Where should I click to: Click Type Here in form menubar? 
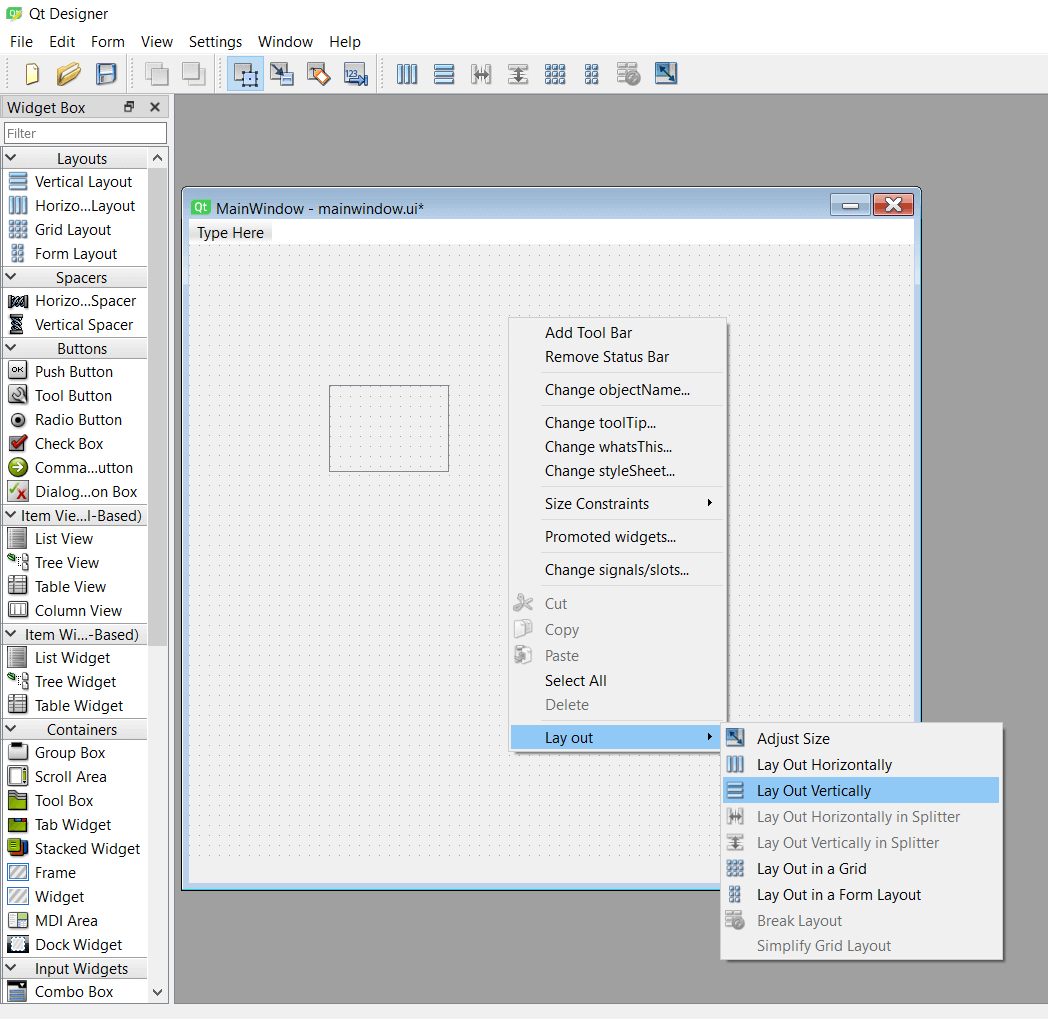click(230, 233)
